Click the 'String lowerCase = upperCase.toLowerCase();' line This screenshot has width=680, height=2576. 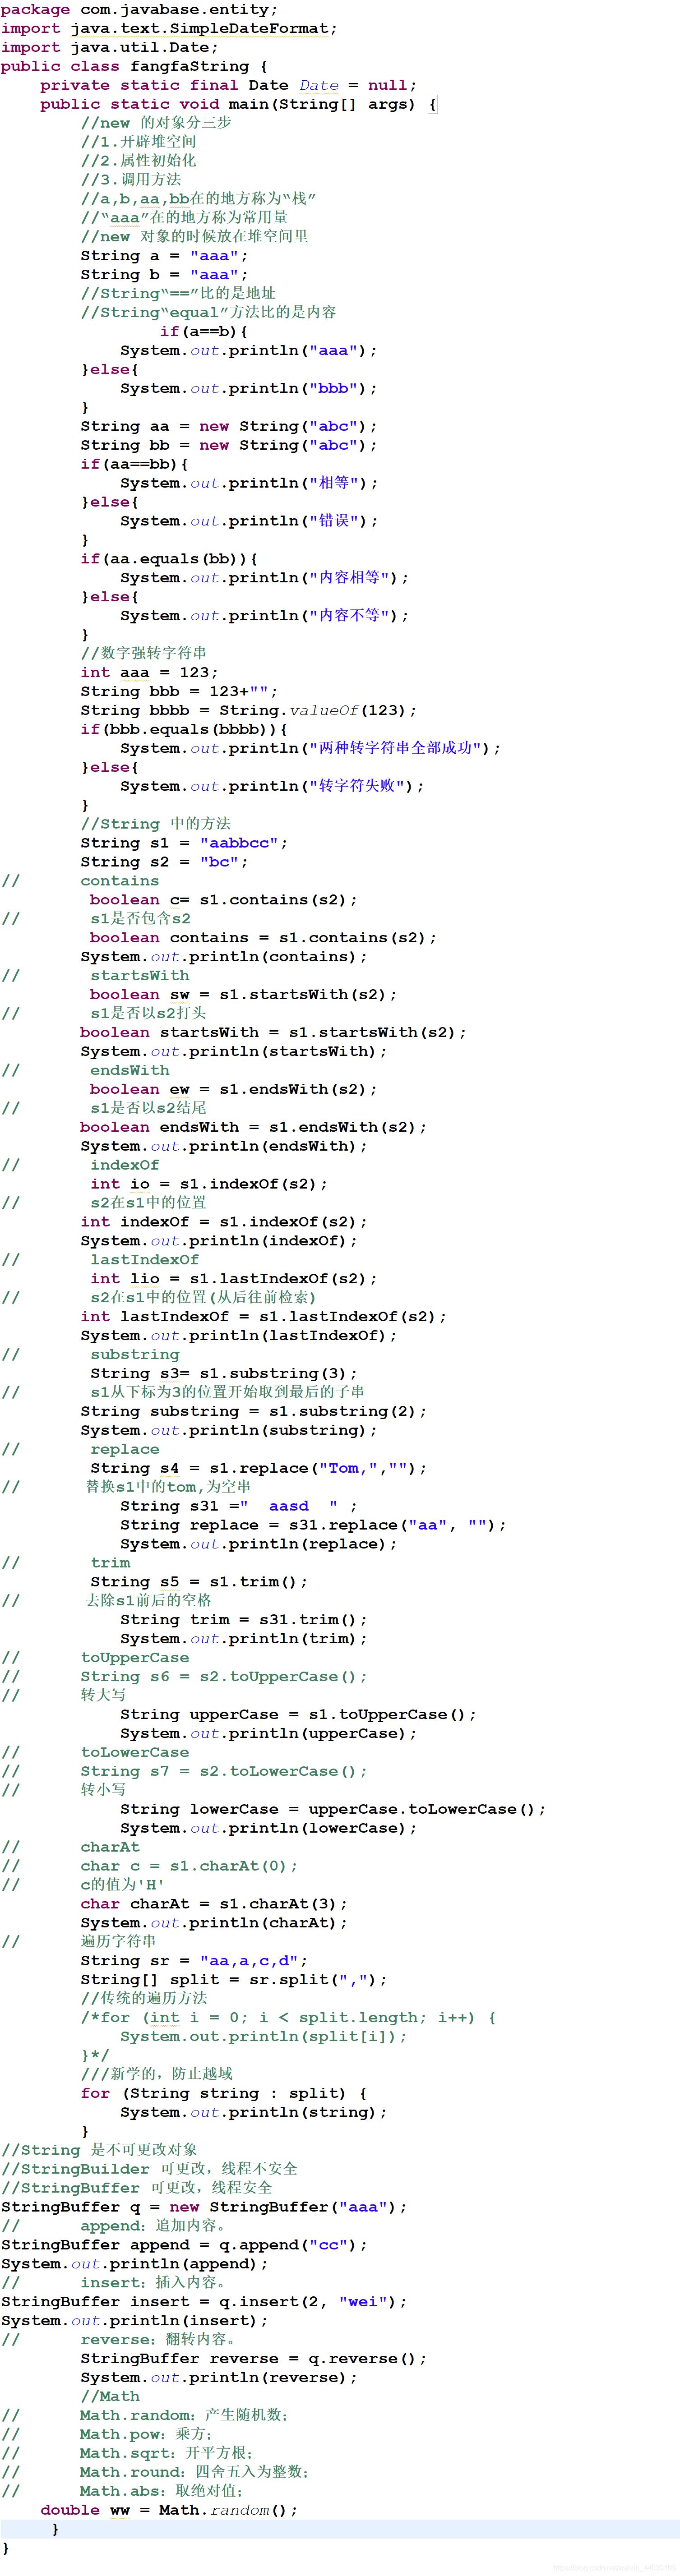point(334,1810)
